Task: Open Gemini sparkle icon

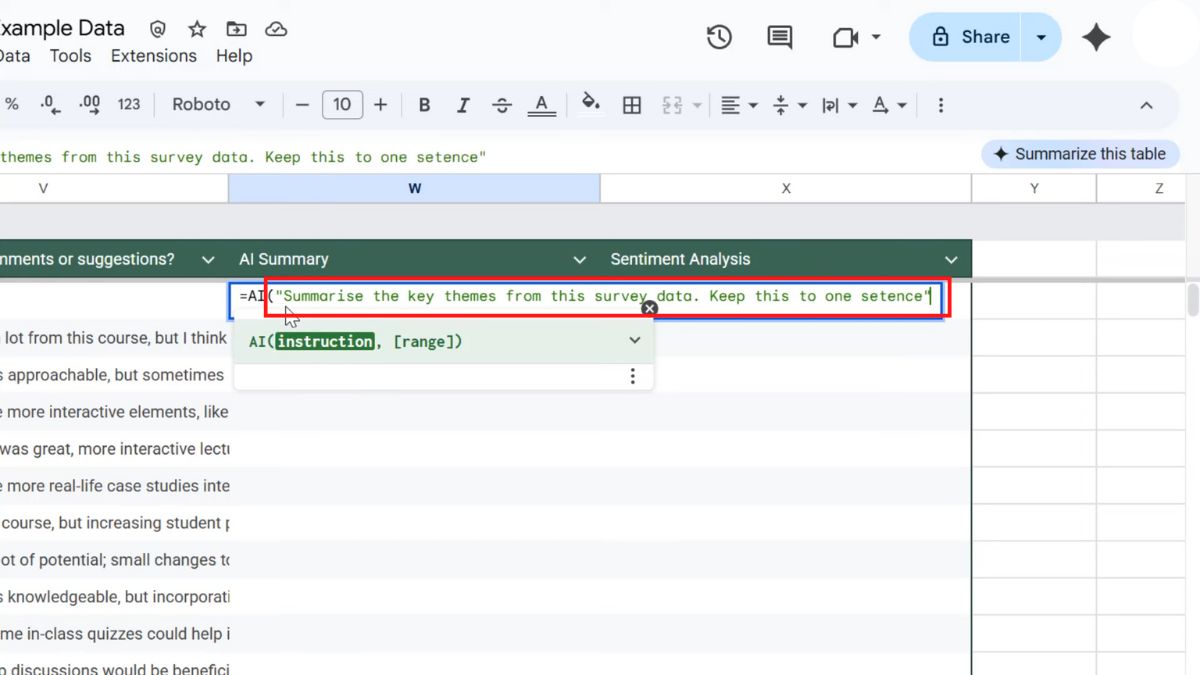Action: 1096,37
